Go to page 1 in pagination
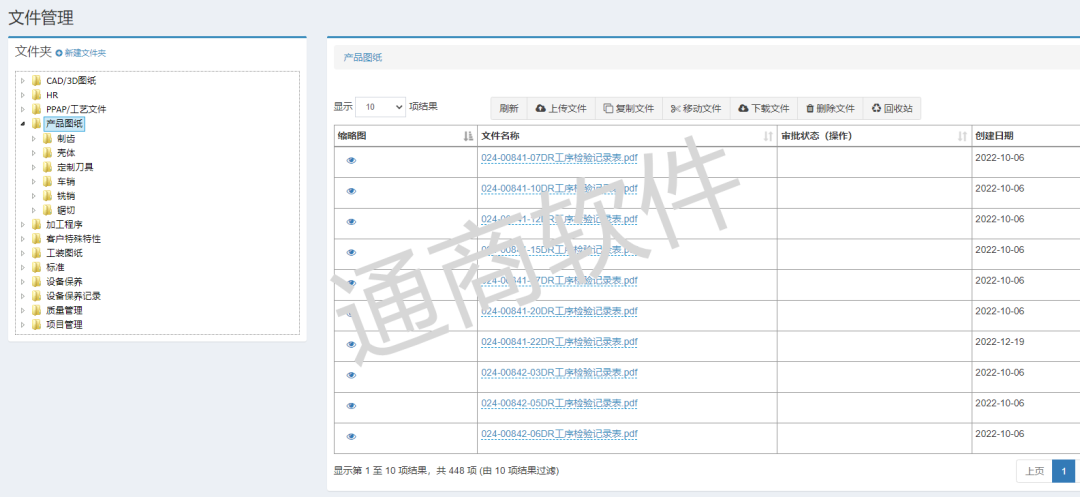Image resolution: width=1080 pixels, height=497 pixels. pos(1063,471)
